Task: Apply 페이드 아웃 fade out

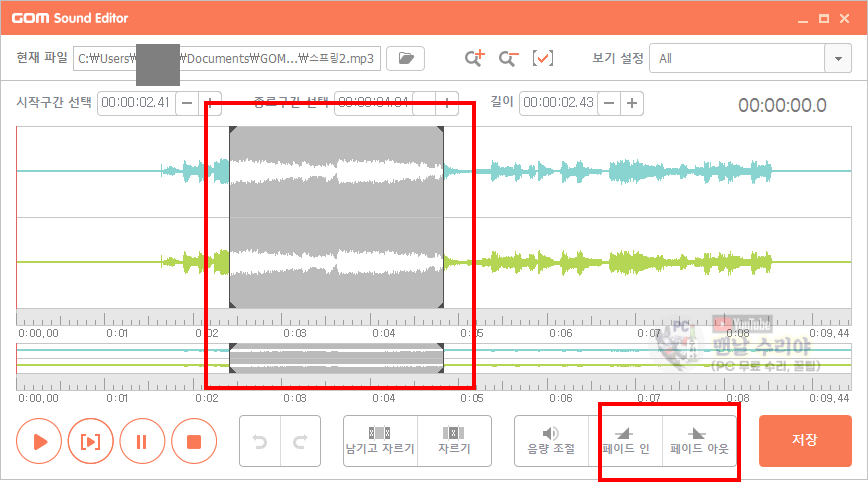Action: 699,441
